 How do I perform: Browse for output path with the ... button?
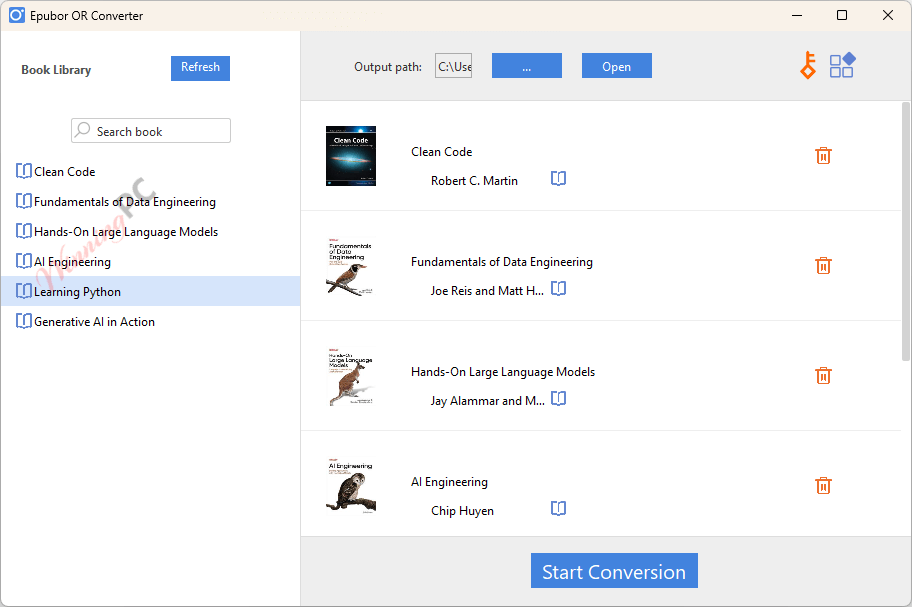pyautogui.click(x=526, y=65)
